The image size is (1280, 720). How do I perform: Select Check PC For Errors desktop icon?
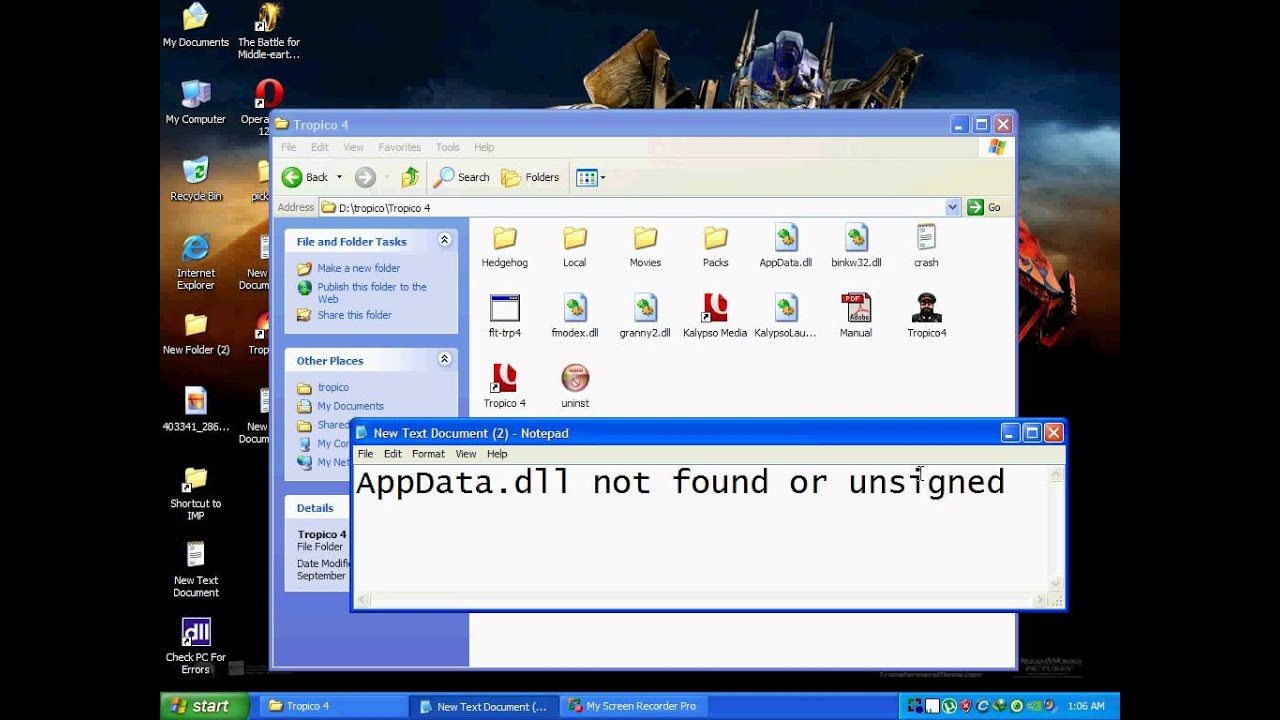point(196,646)
